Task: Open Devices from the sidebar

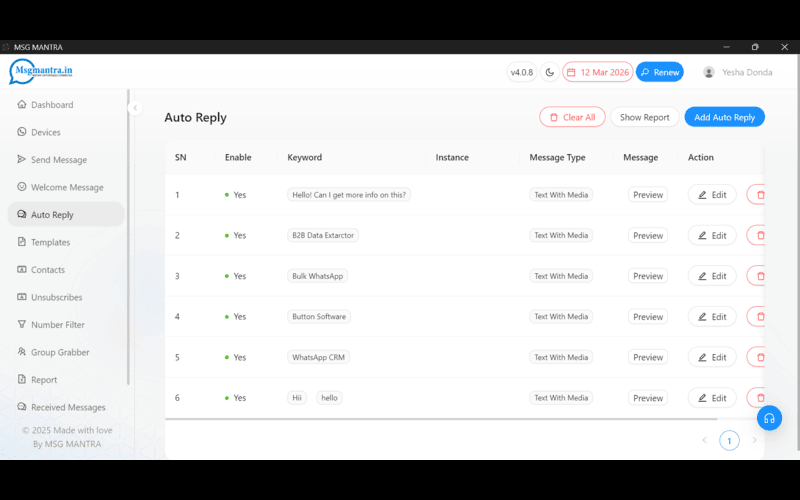Action: pyautogui.click(x=45, y=132)
